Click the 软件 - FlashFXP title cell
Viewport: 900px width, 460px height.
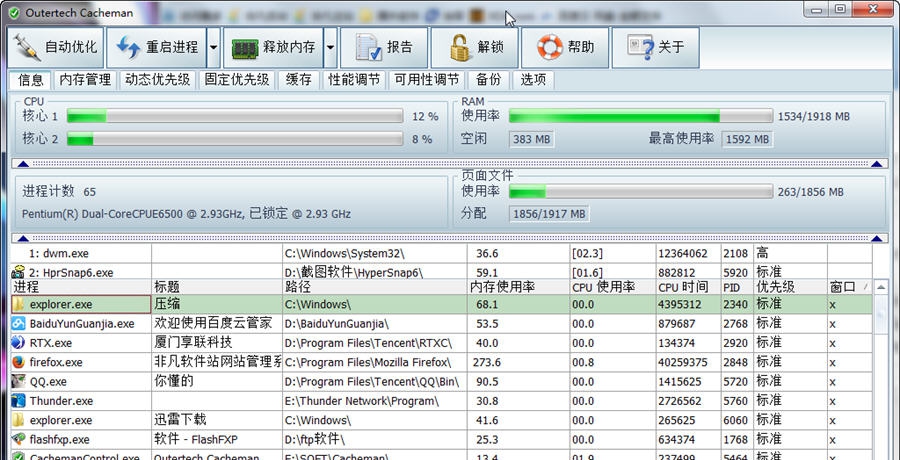click(x=217, y=439)
